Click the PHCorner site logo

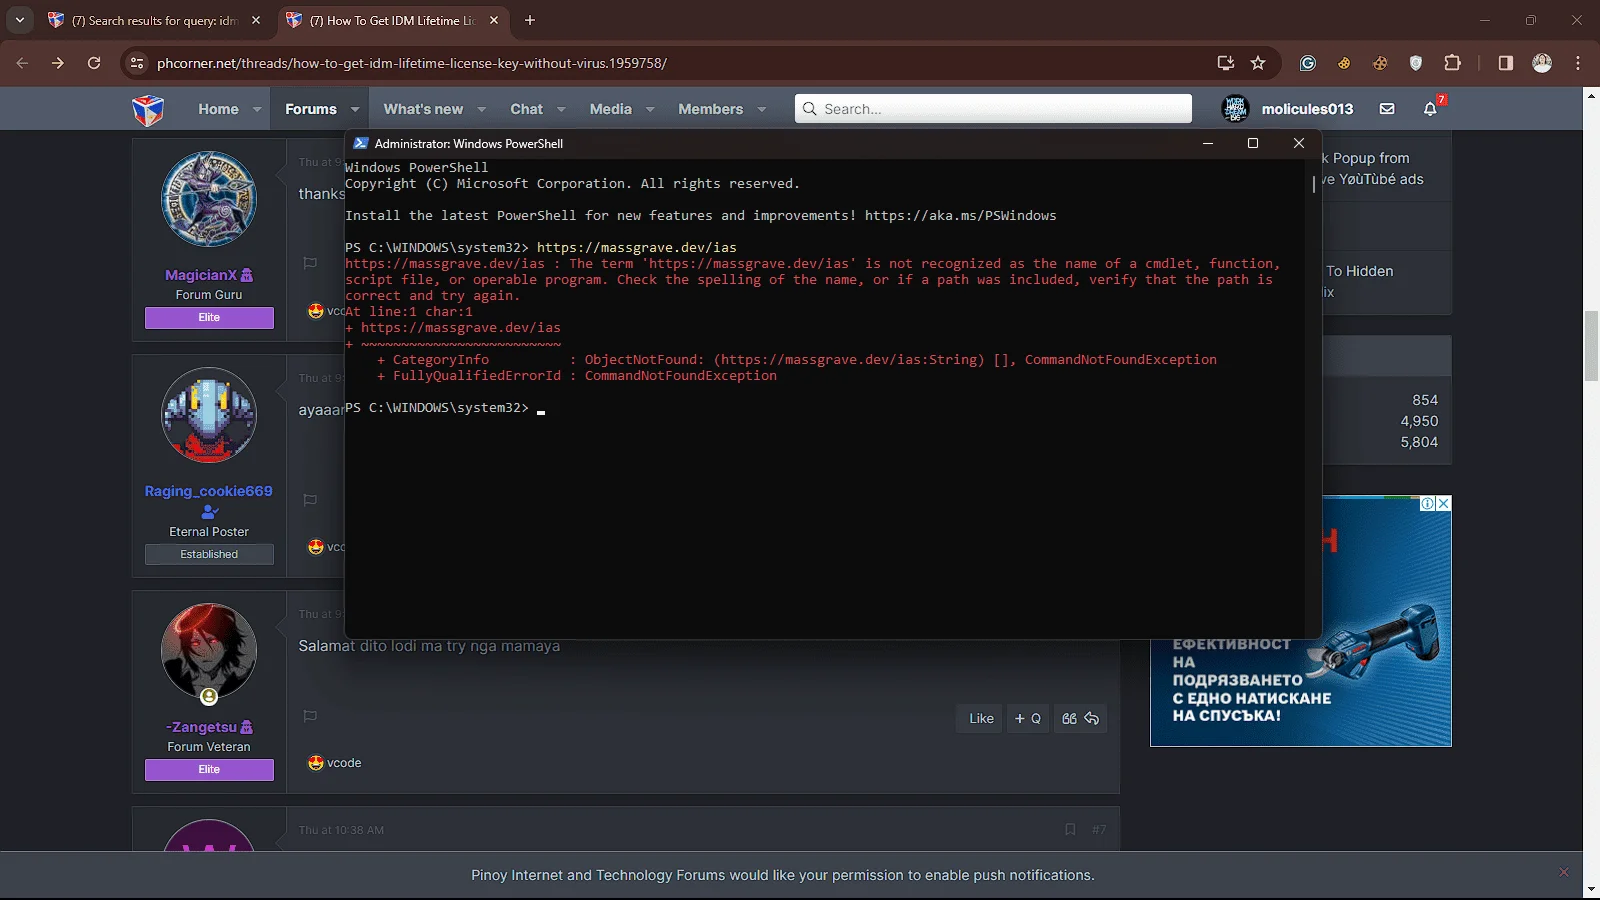click(148, 109)
